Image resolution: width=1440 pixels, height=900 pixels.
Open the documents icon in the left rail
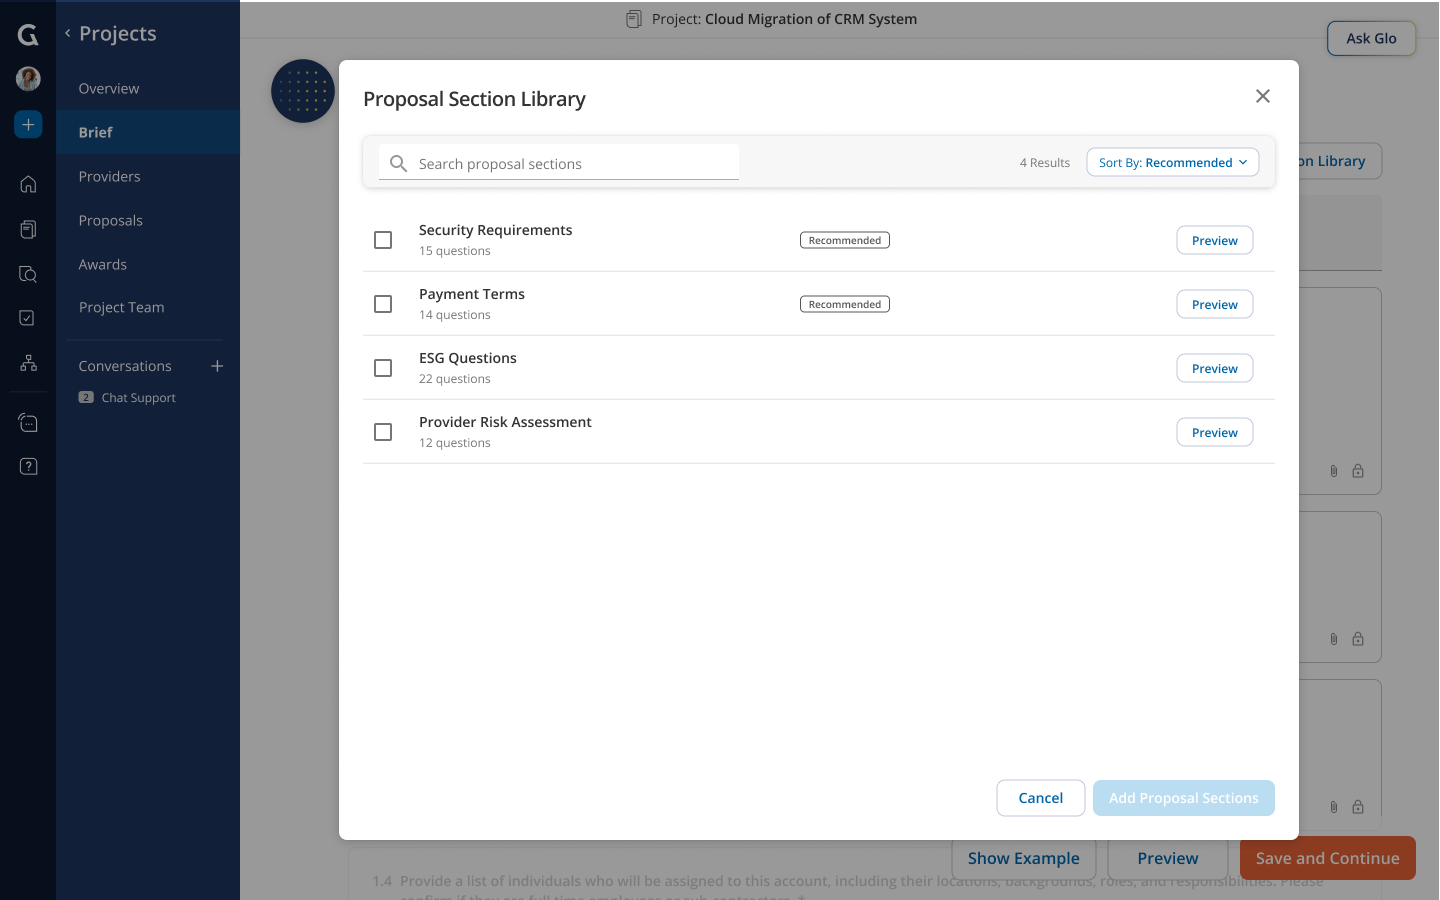27,229
